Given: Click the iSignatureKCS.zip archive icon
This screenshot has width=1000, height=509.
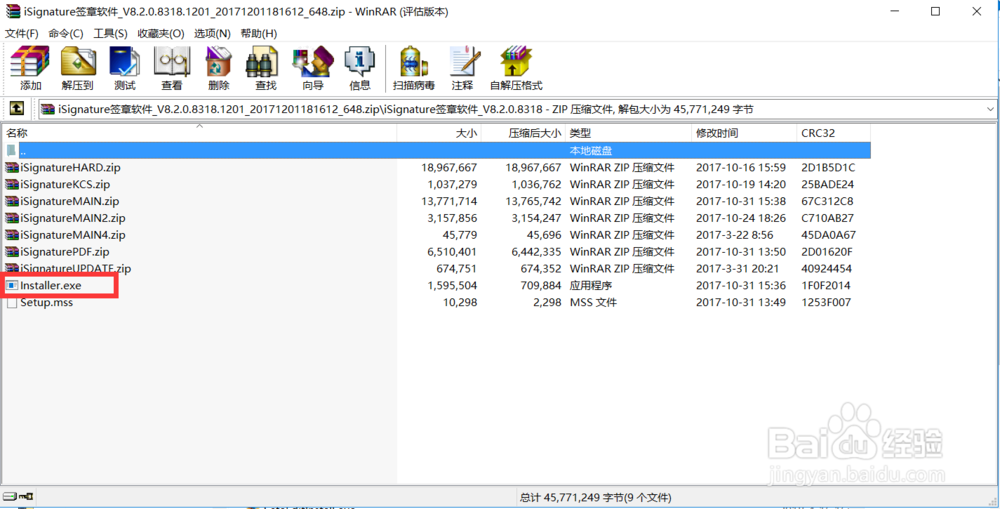Looking at the screenshot, I should pos(11,184).
